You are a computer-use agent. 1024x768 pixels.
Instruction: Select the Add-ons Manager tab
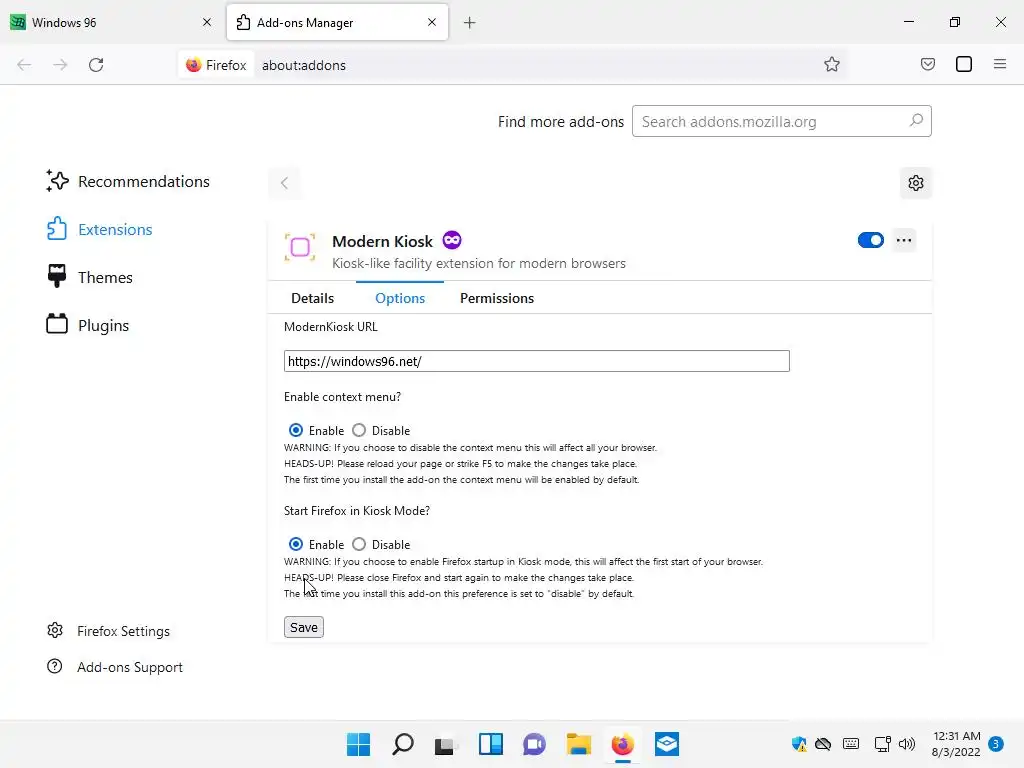(337, 22)
